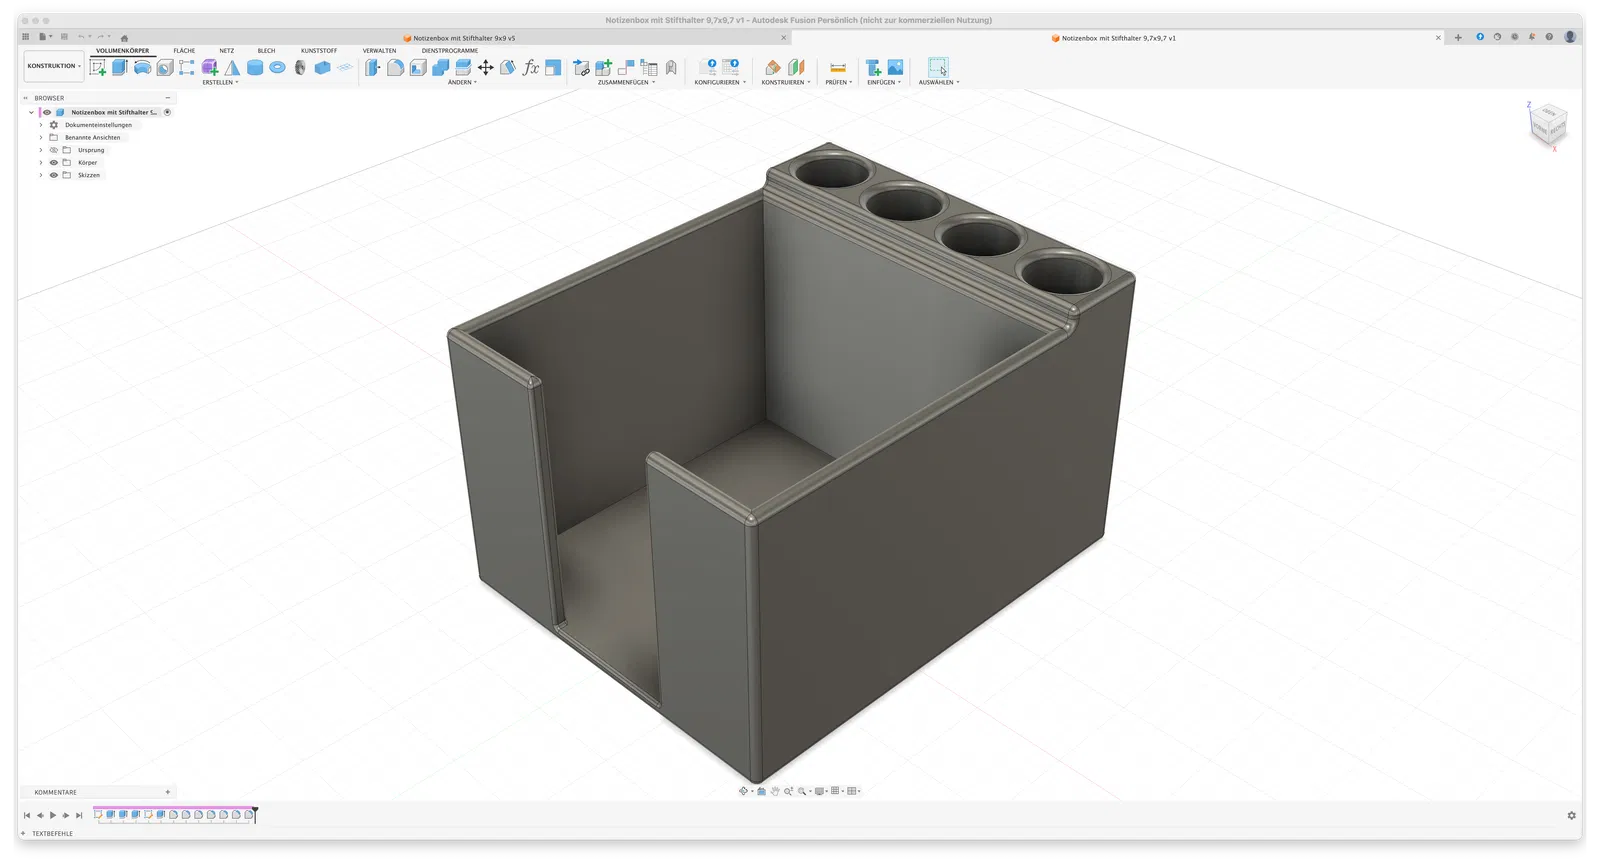Toggle visibility of the root component Notizenbox

coord(46,112)
